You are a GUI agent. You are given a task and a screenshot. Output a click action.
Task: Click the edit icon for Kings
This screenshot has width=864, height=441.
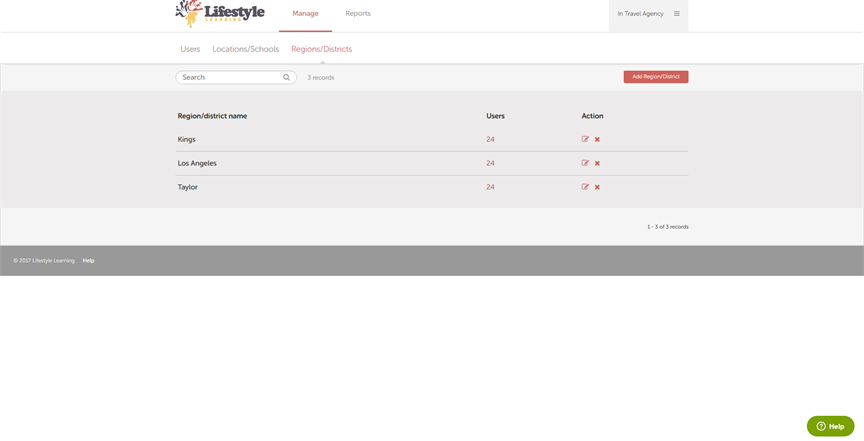585,139
